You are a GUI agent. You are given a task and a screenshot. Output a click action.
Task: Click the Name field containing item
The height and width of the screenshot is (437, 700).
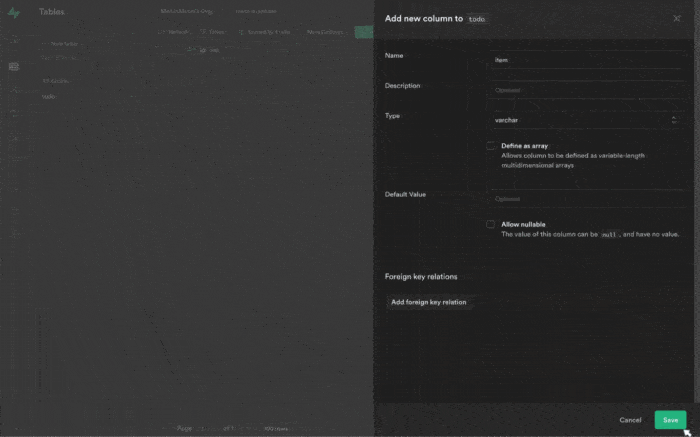tap(586, 60)
